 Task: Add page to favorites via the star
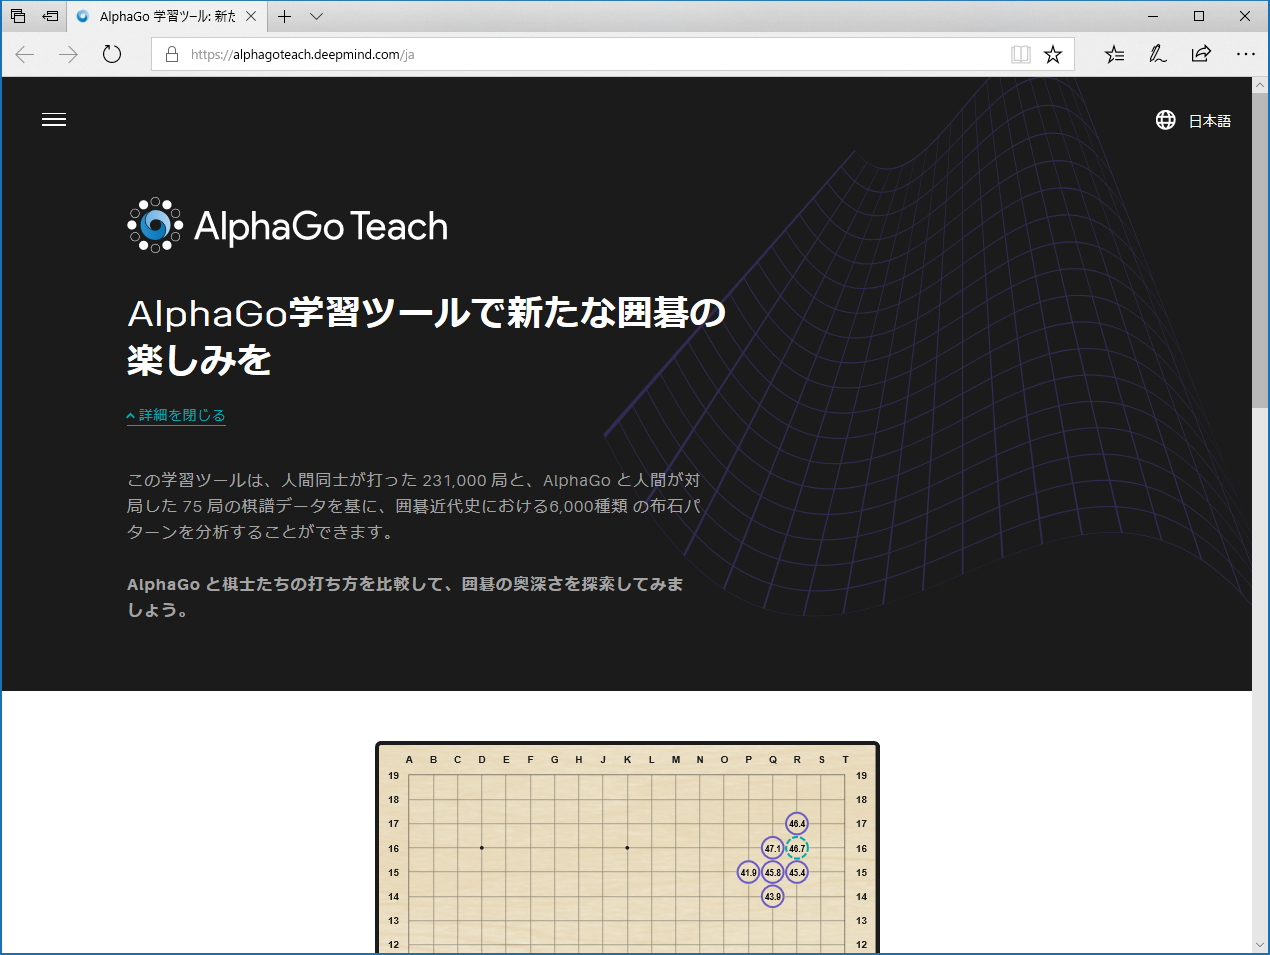point(1052,55)
